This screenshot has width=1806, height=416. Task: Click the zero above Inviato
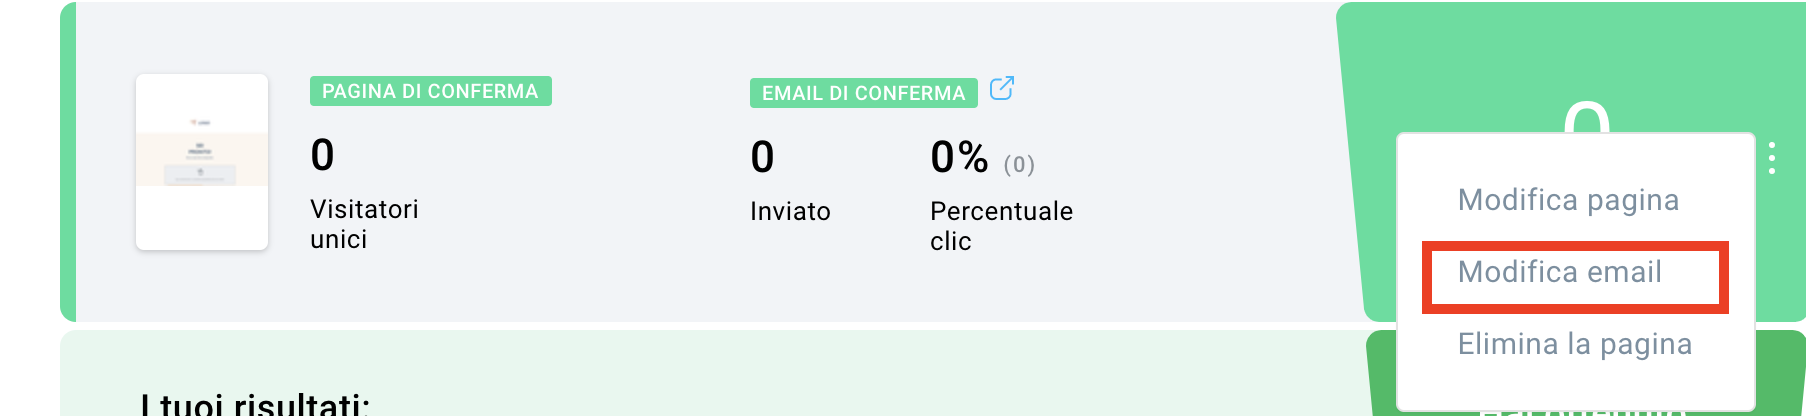762,157
